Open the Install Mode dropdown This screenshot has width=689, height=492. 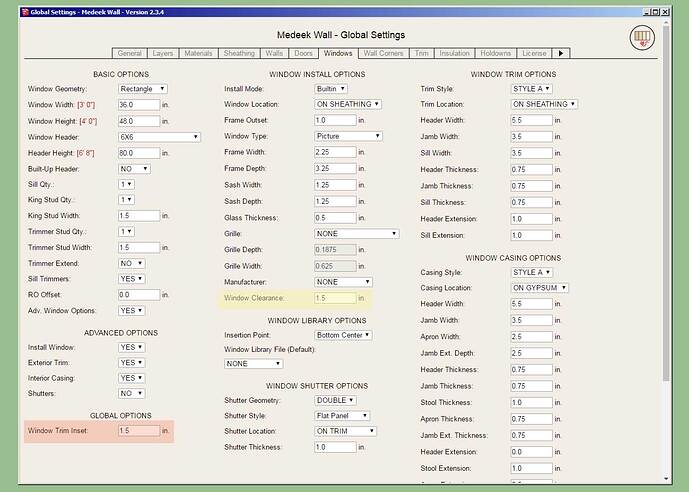331,89
